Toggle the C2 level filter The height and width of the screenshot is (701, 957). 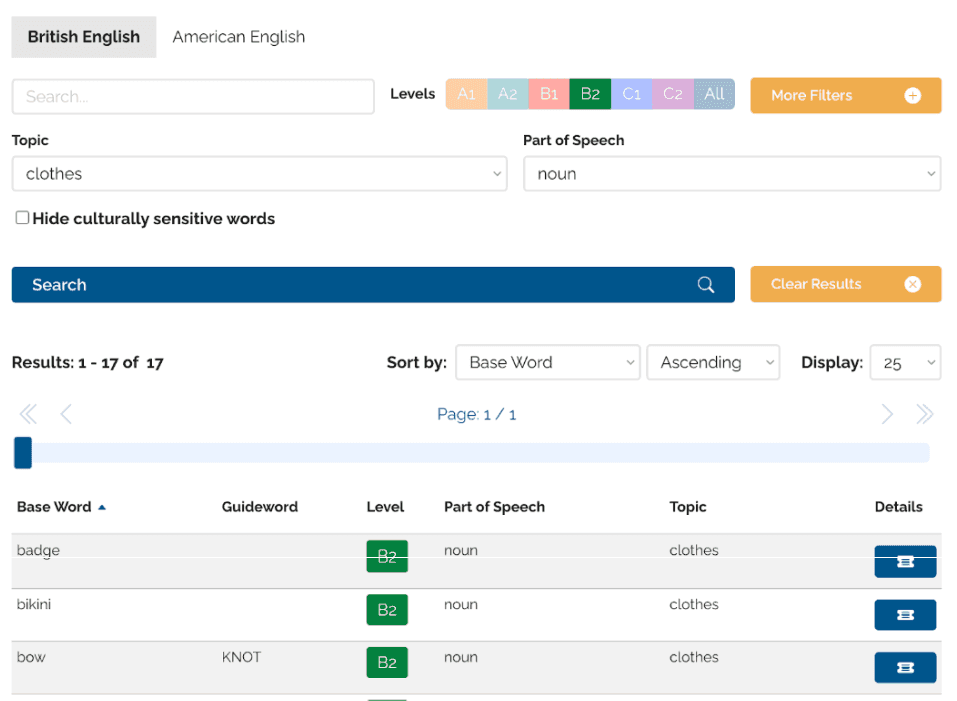coord(673,94)
